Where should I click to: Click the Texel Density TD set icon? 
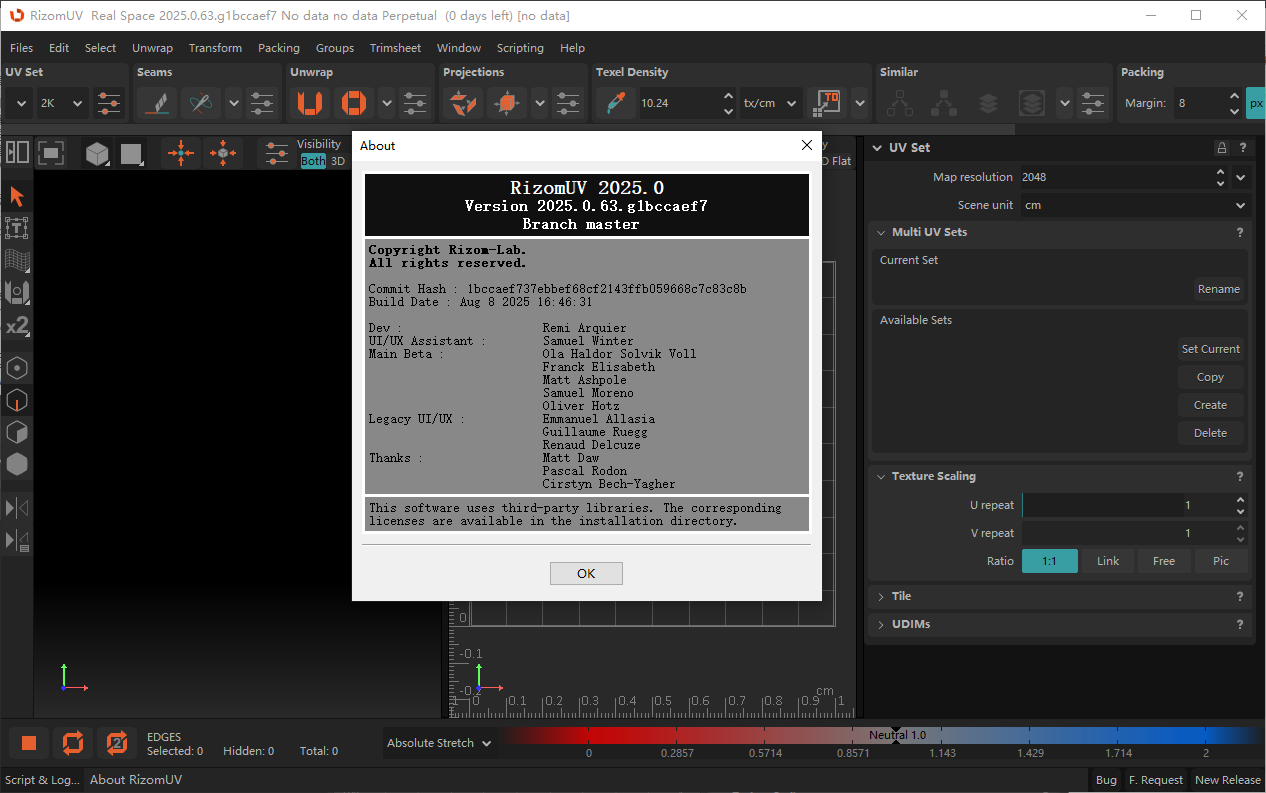(828, 103)
